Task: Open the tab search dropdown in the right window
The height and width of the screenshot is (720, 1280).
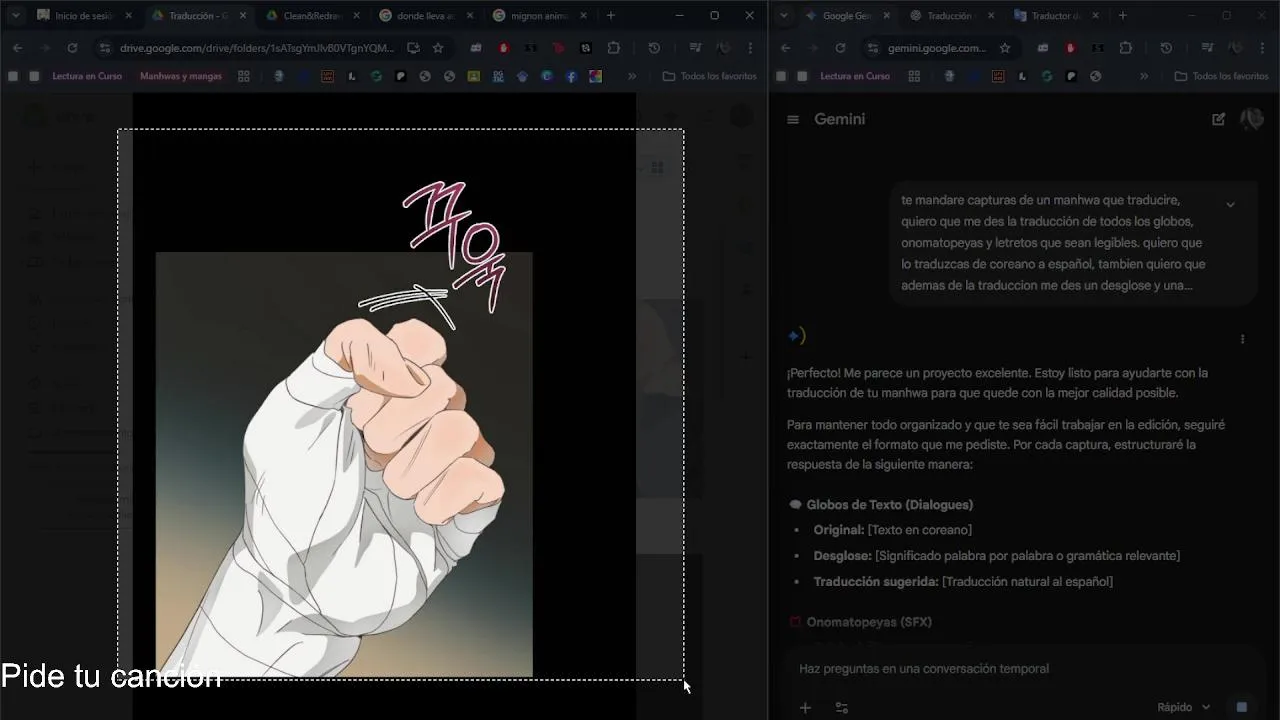Action: click(784, 16)
